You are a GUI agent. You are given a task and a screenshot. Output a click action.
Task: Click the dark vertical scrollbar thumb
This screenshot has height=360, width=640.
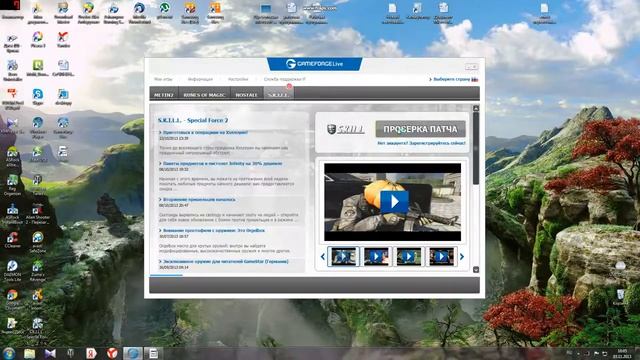tap(476, 148)
